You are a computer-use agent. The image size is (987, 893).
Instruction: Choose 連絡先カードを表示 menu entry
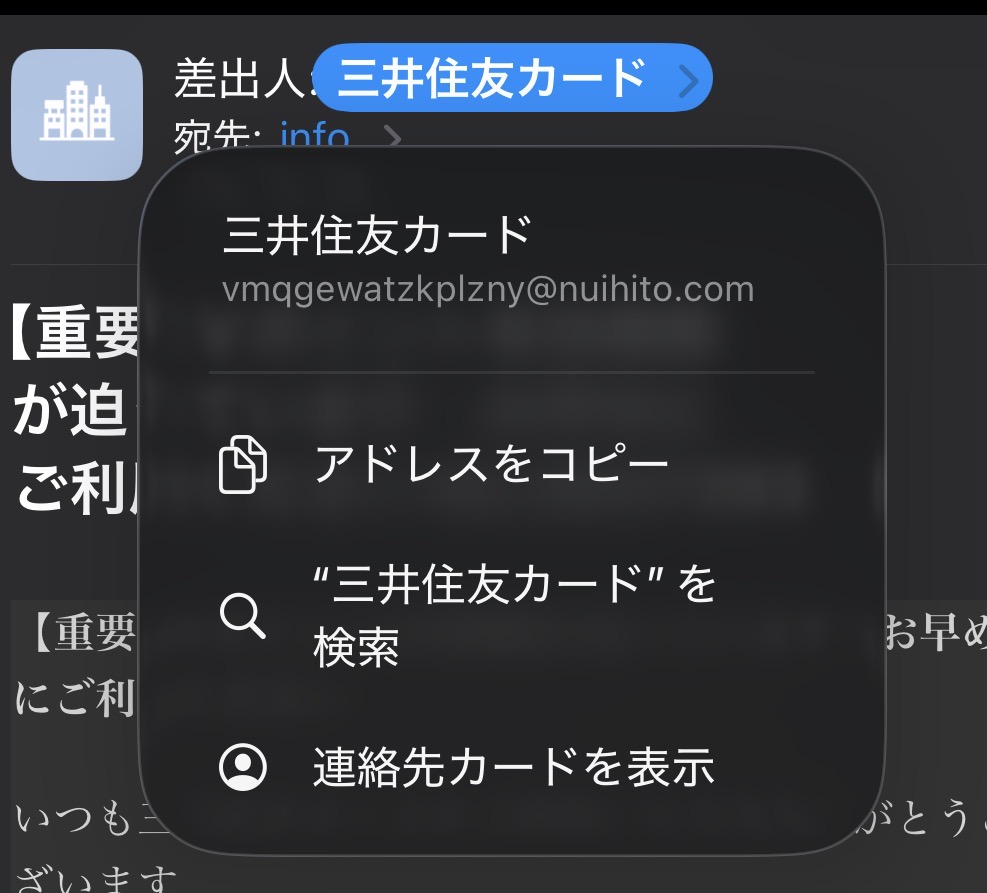pyautogui.click(x=515, y=767)
